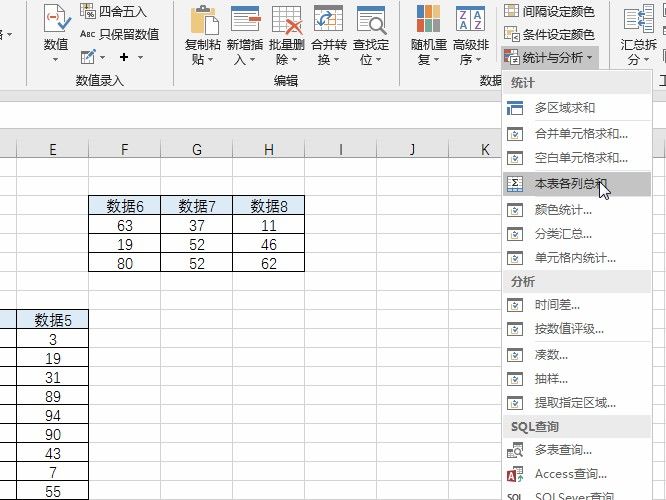Viewport: 666px width, 500px height.
Task: Select 时间差... menu item
Action: click(x=577, y=305)
